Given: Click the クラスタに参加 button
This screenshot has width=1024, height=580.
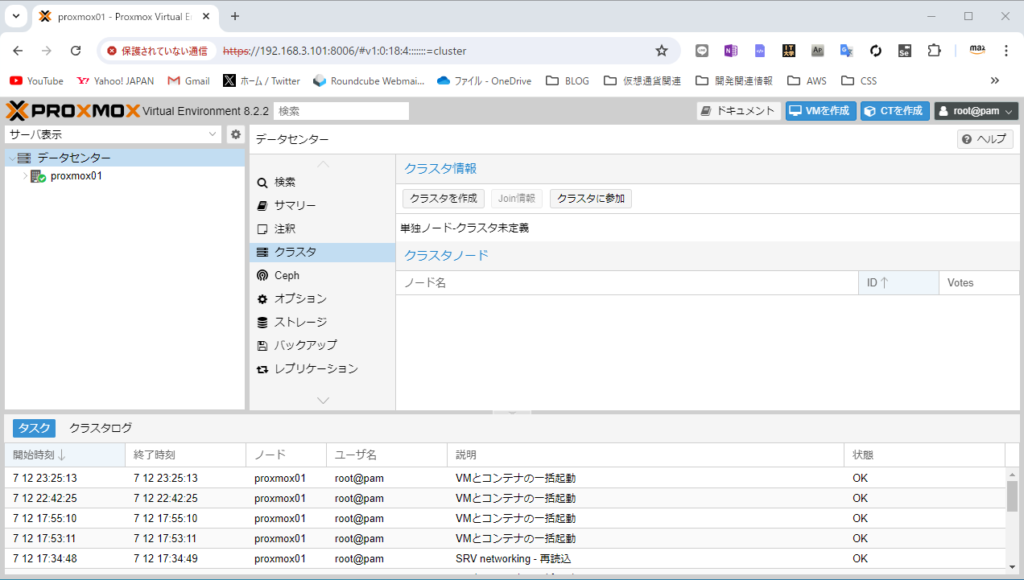Looking at the screenshot, I should 590,199.
